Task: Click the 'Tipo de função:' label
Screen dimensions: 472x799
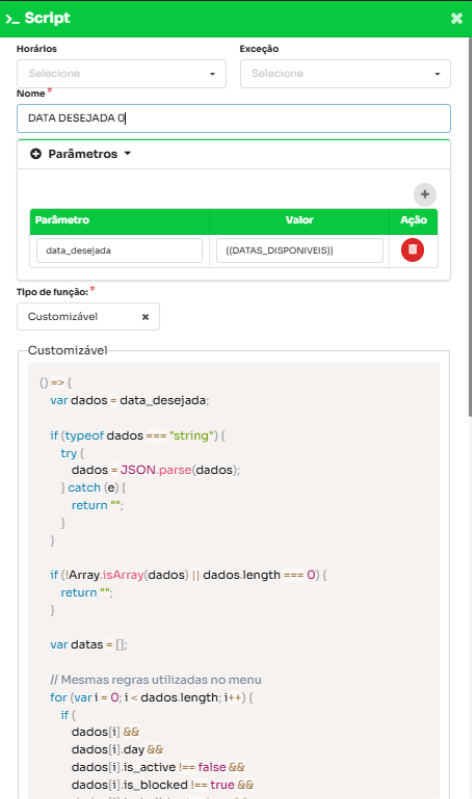Action: 52,292
